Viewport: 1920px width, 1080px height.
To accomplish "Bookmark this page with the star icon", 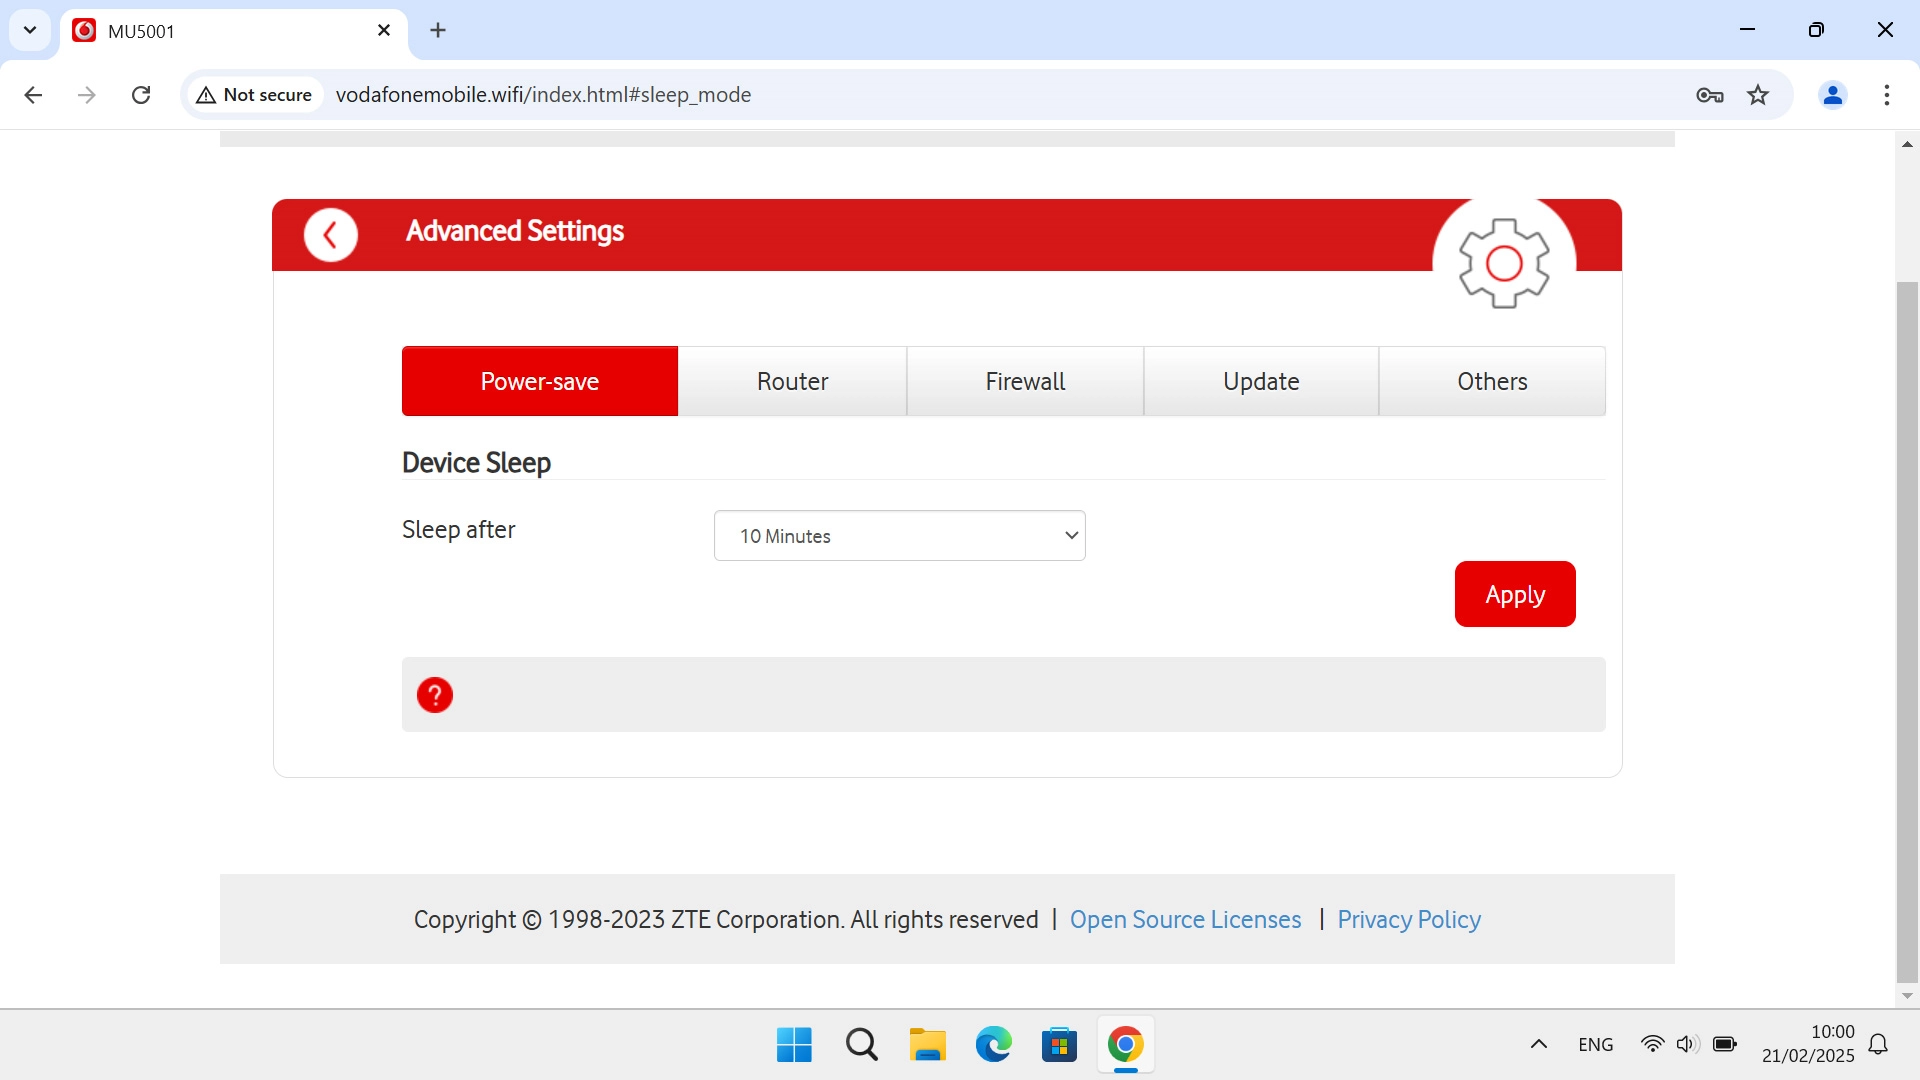I will point(1758,95).
